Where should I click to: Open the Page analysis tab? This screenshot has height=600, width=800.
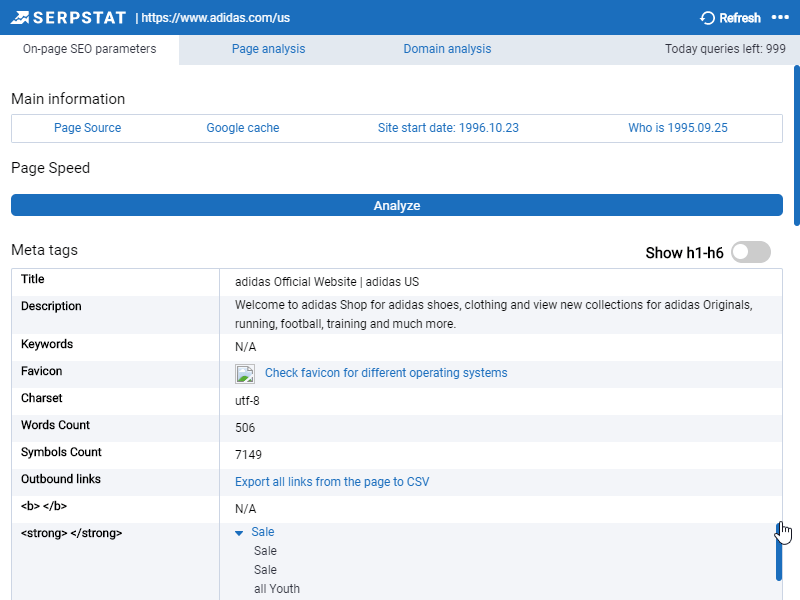268,49
